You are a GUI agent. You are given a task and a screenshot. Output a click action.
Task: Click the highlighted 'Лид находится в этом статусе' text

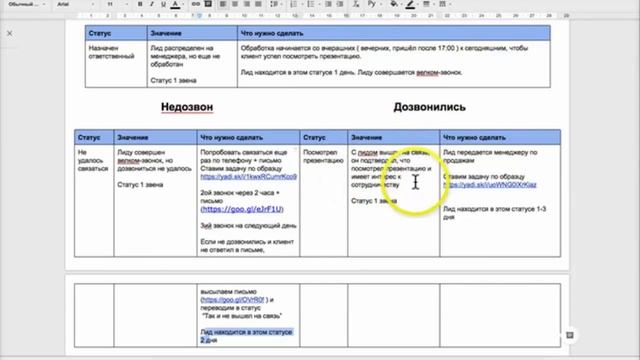(x=247, y=336)
